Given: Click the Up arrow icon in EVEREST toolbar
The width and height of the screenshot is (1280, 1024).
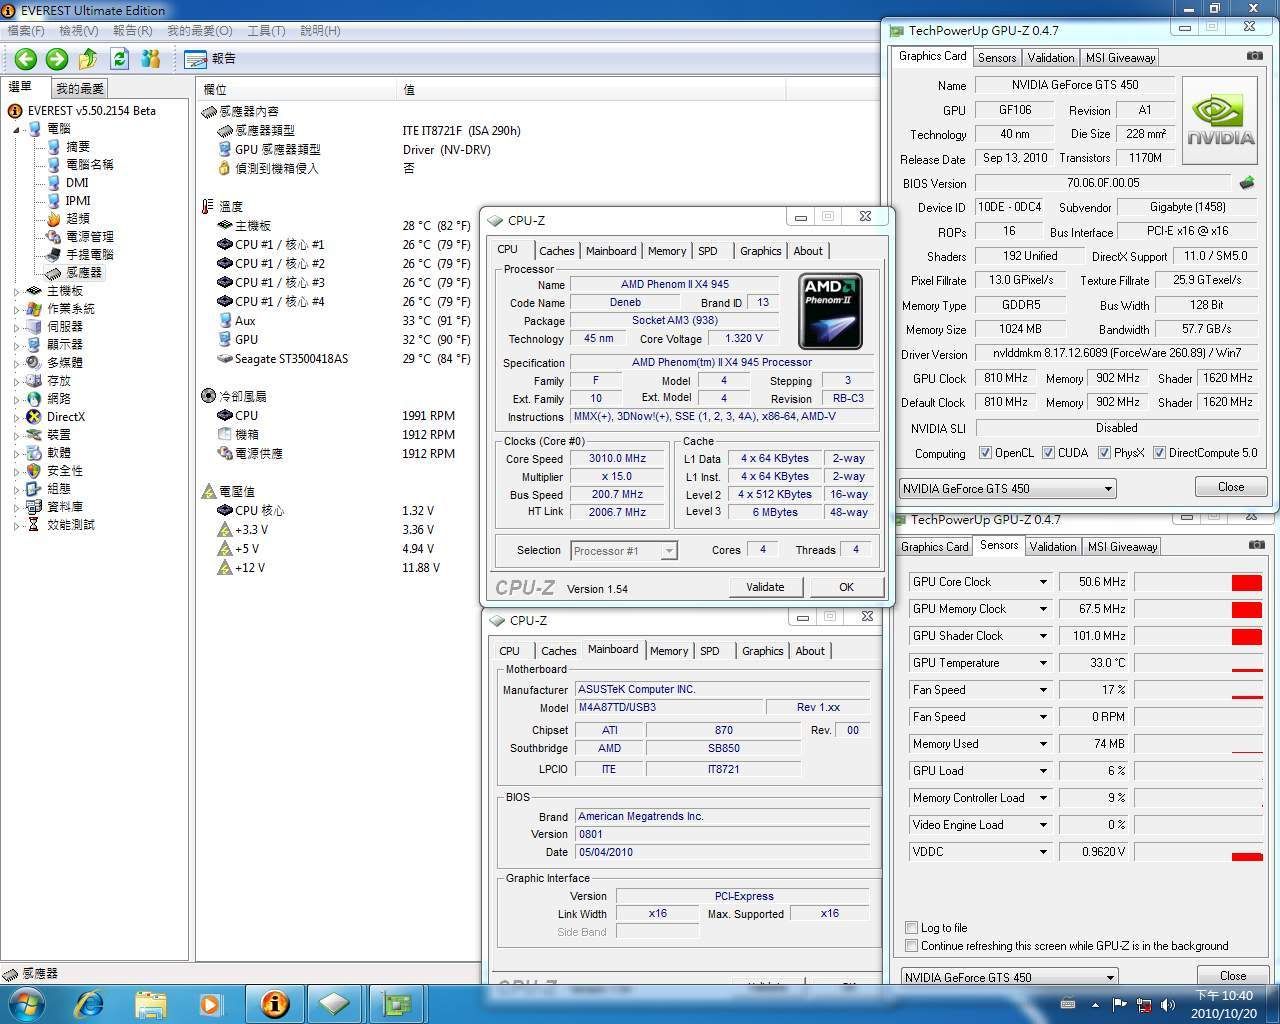Looking at the screenshot, I should point(88,59).
